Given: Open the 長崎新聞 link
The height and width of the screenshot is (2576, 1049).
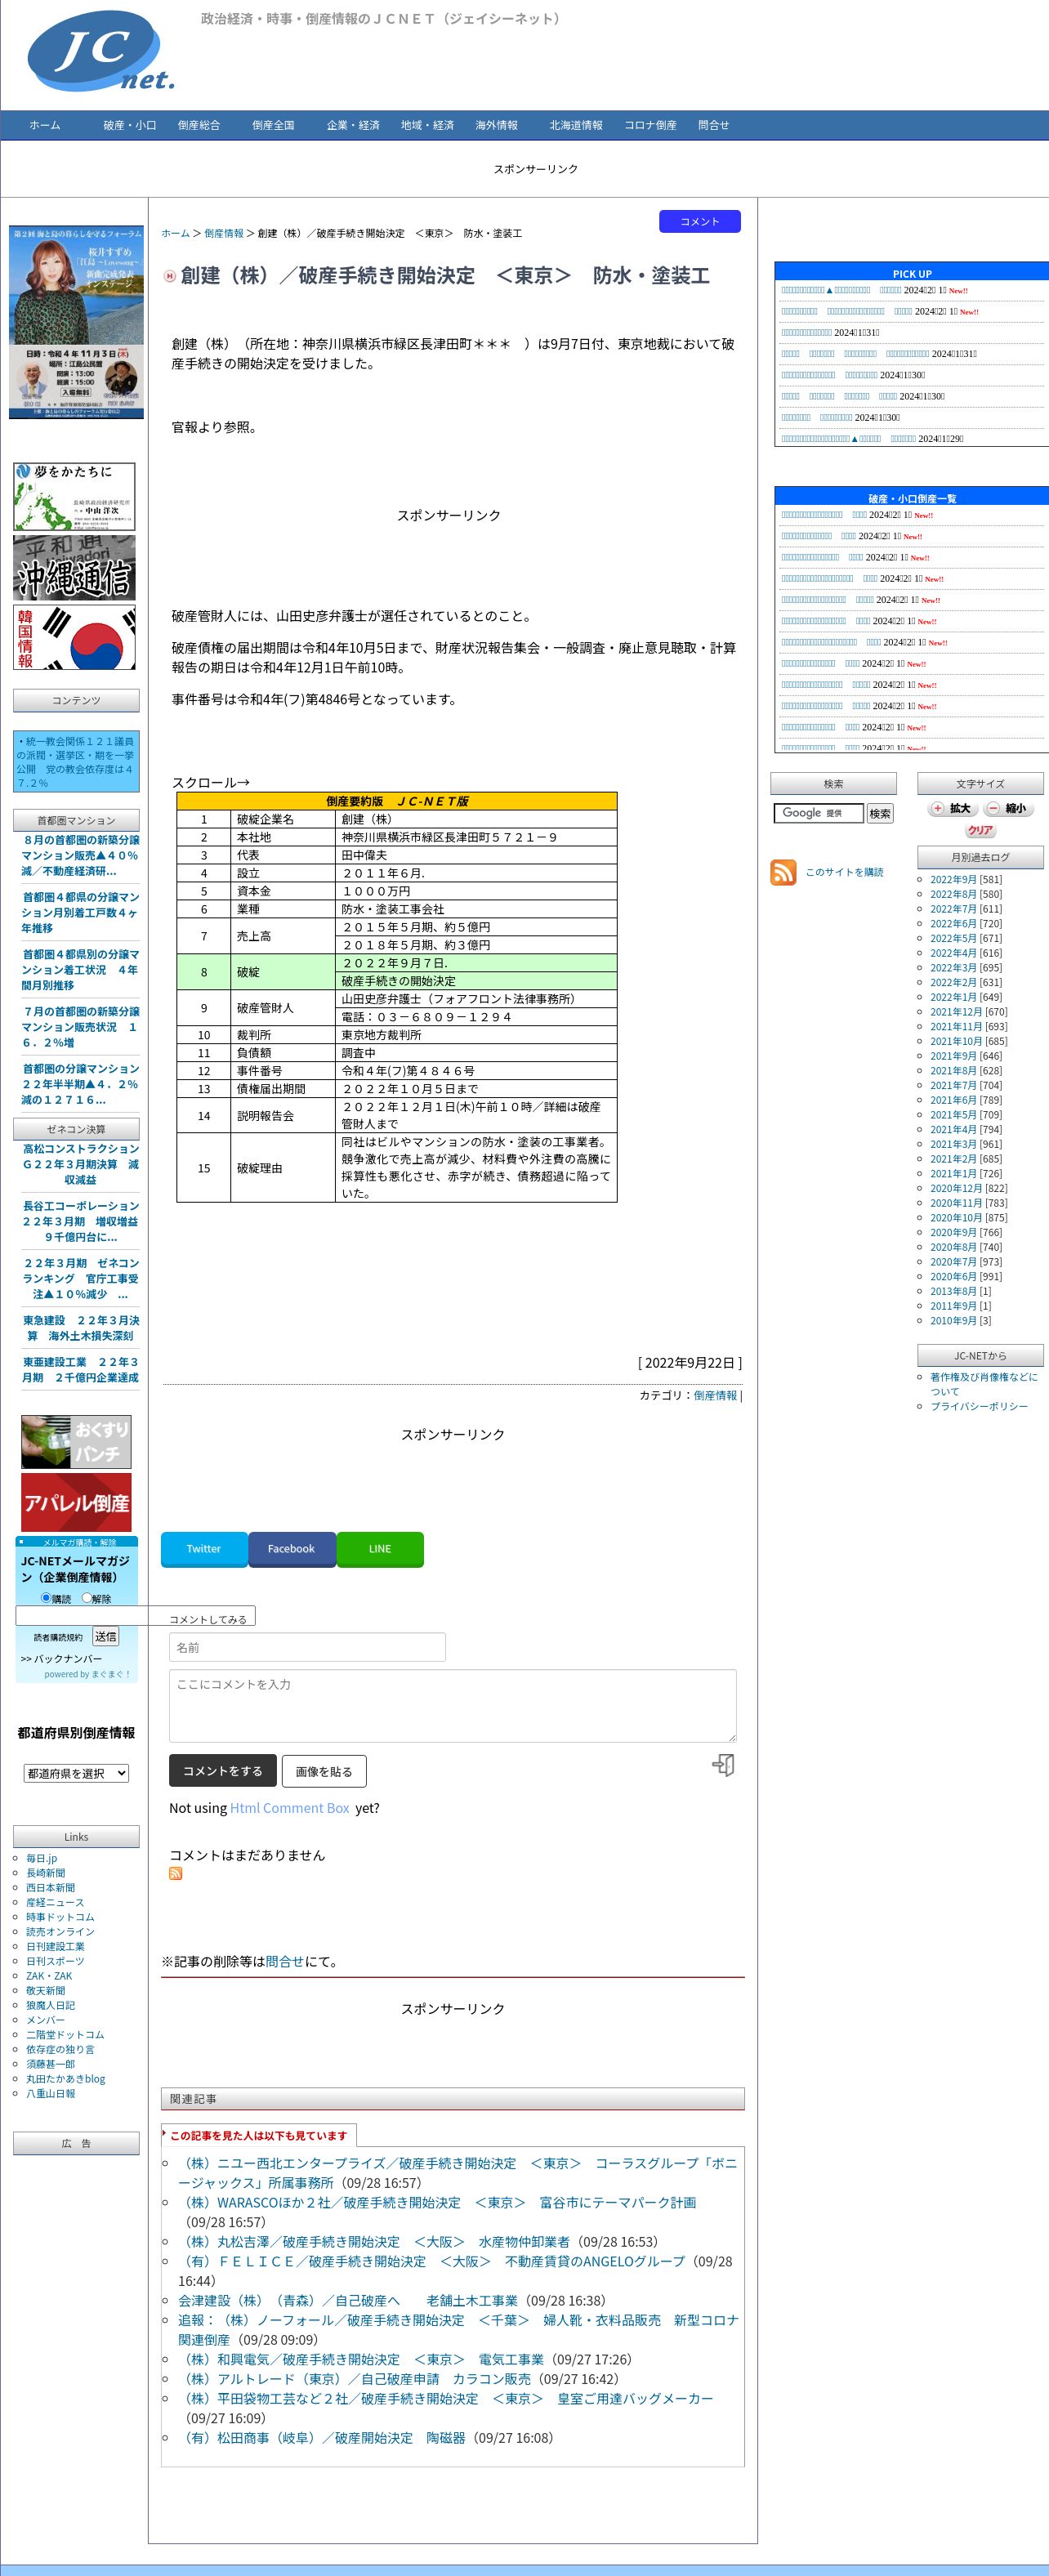Looking at the screenshot, I should [45, 1873].
